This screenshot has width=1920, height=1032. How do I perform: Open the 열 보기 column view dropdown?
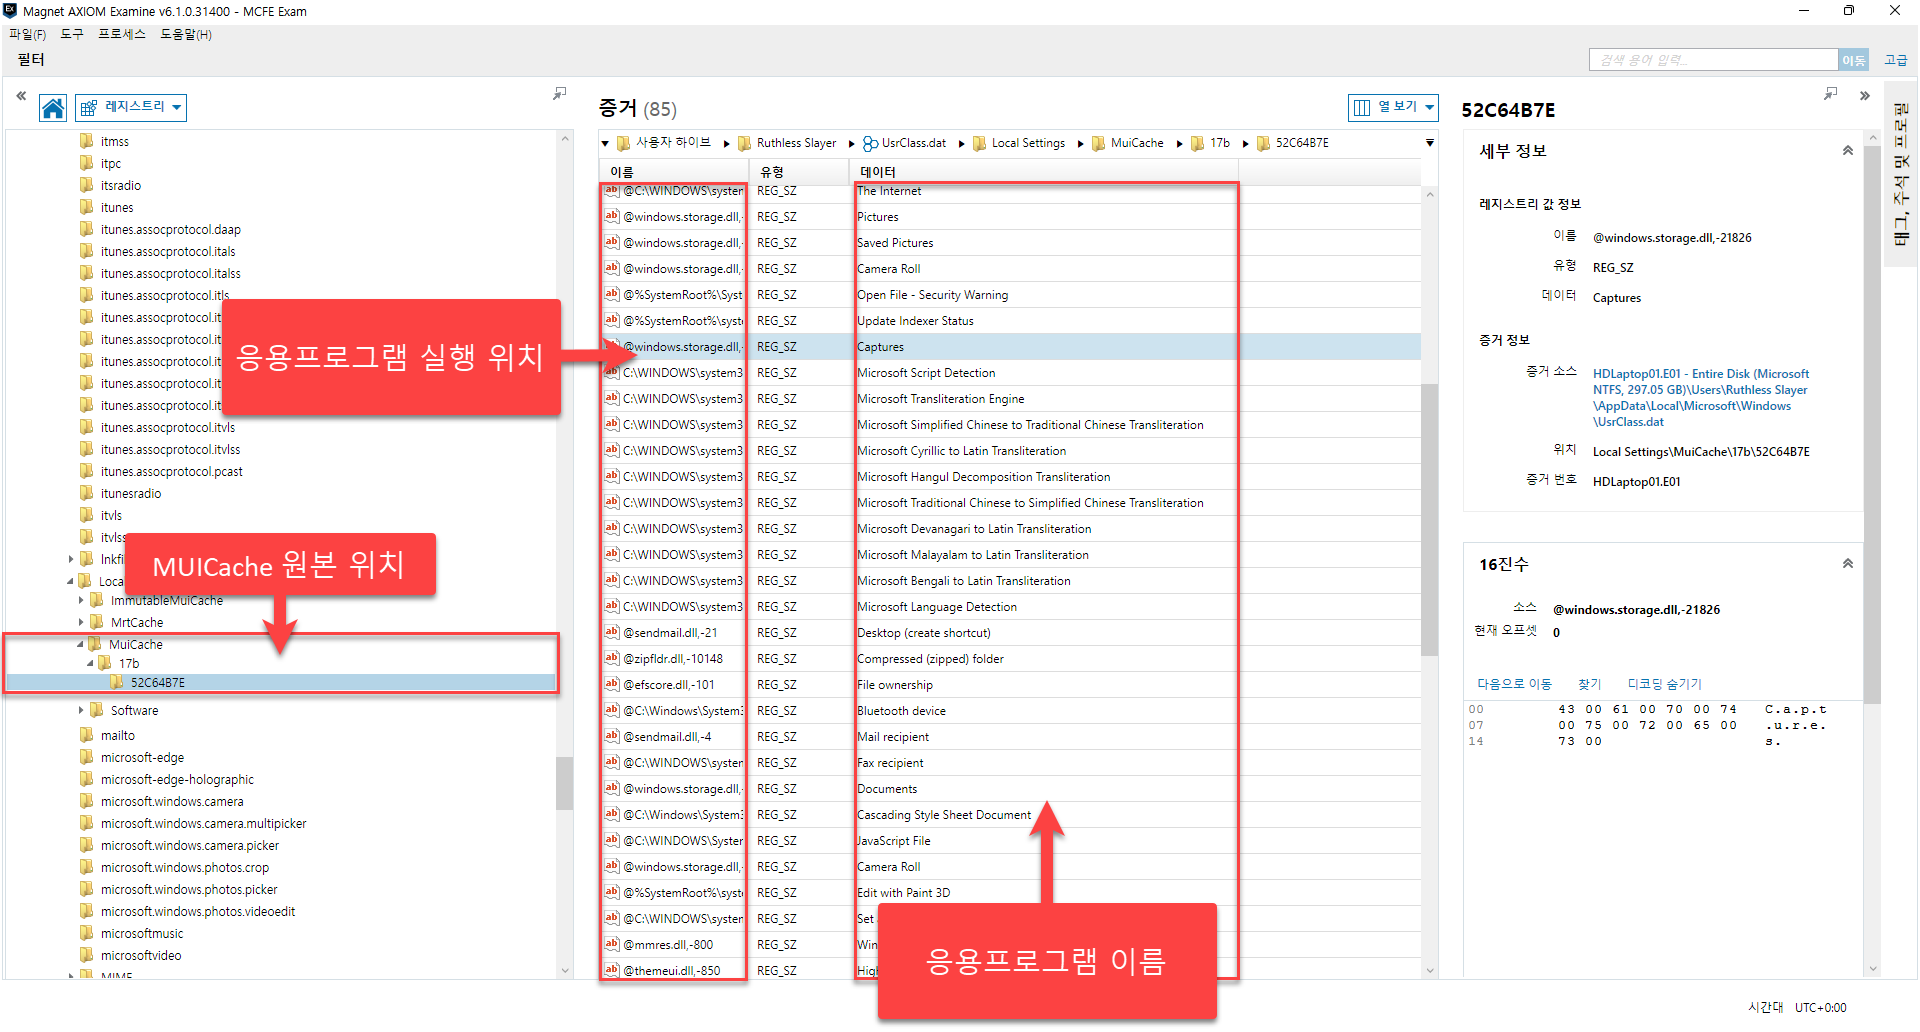1393,107
